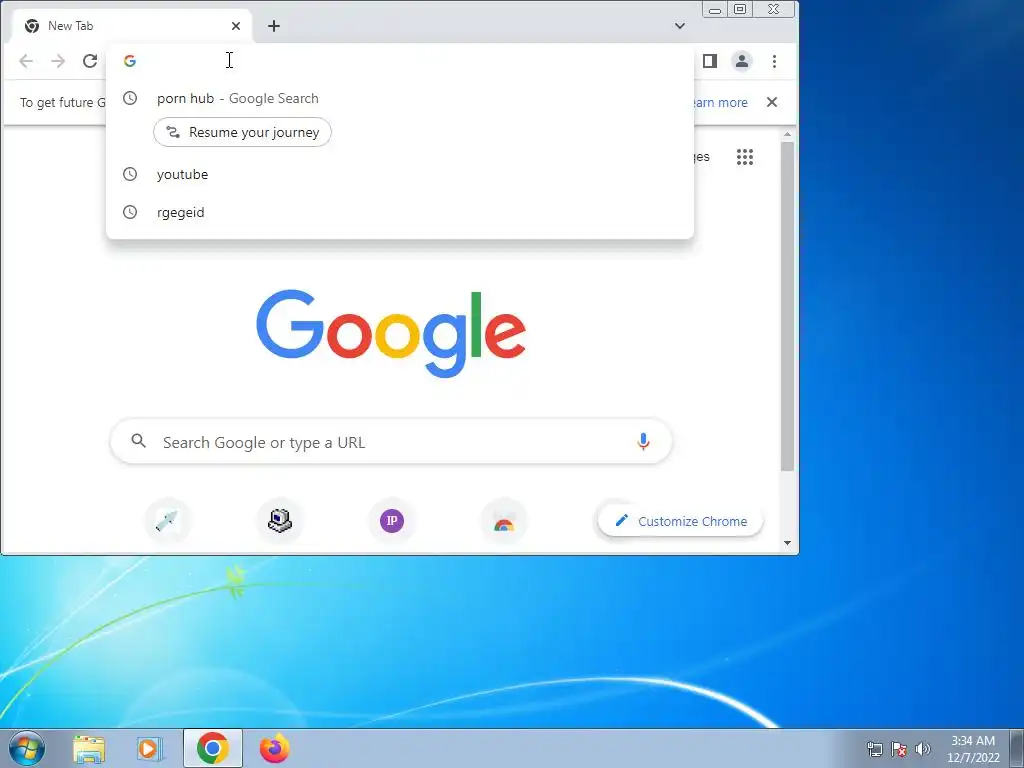
Task: Open the Chrome side panel
Action: point(710,61)
